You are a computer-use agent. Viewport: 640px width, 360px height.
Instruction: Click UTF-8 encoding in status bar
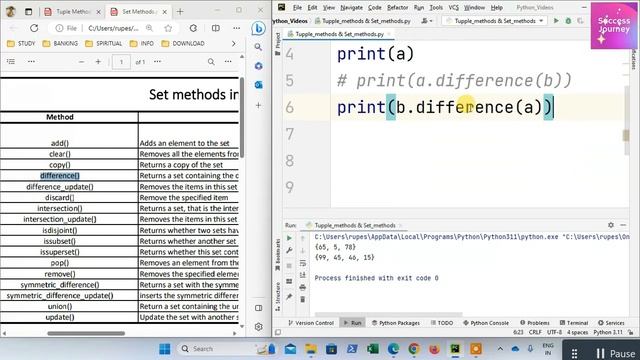pos(554,332)
